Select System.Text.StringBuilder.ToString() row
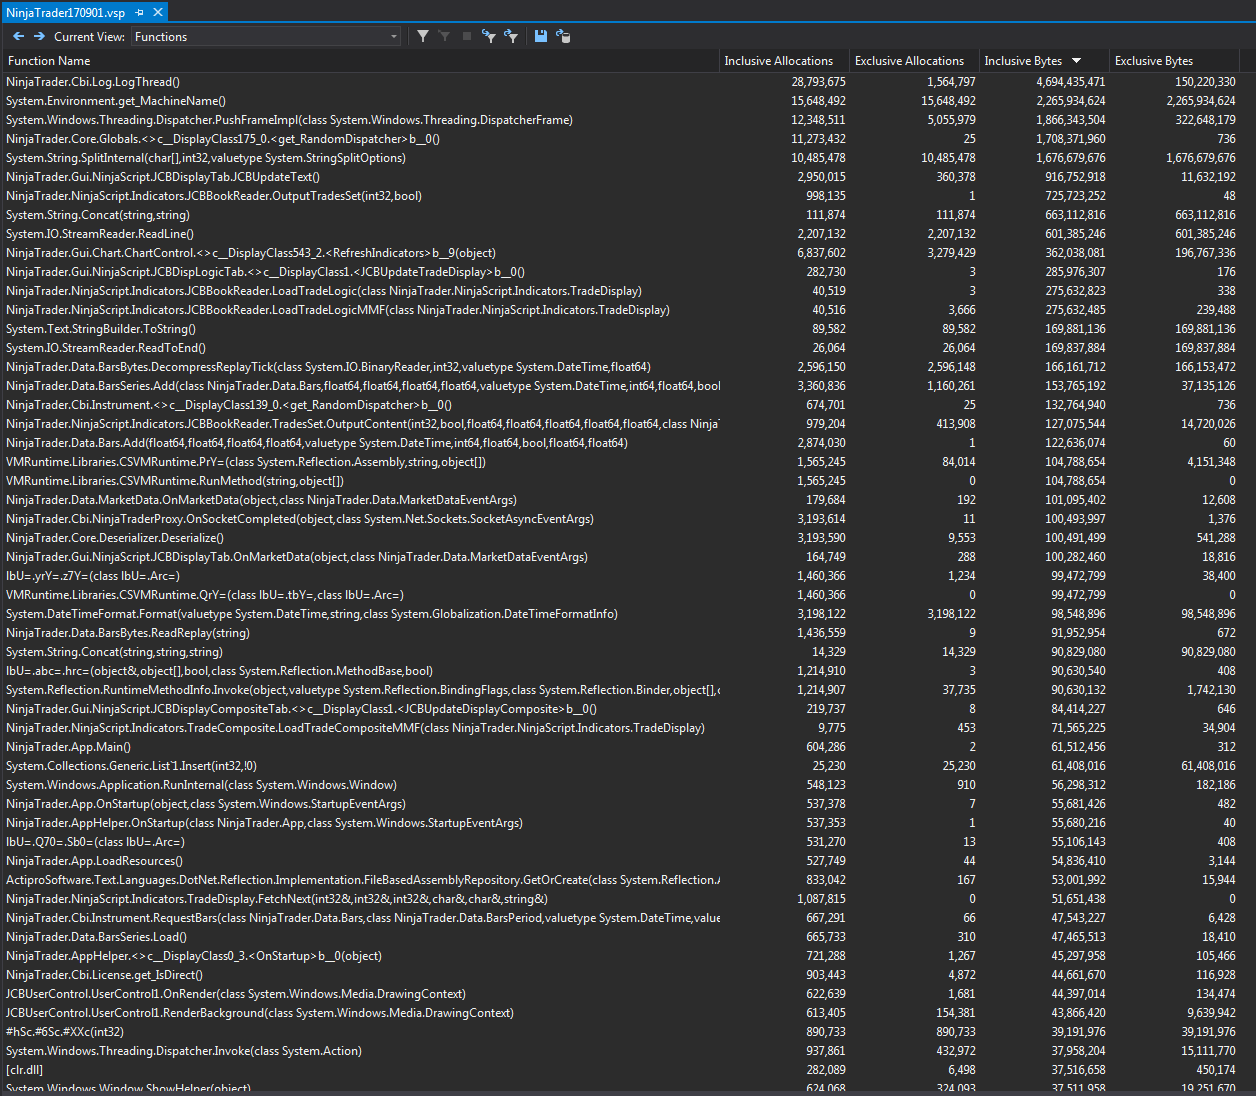This screenshot has height=1096, width=1256. [620, 329]
